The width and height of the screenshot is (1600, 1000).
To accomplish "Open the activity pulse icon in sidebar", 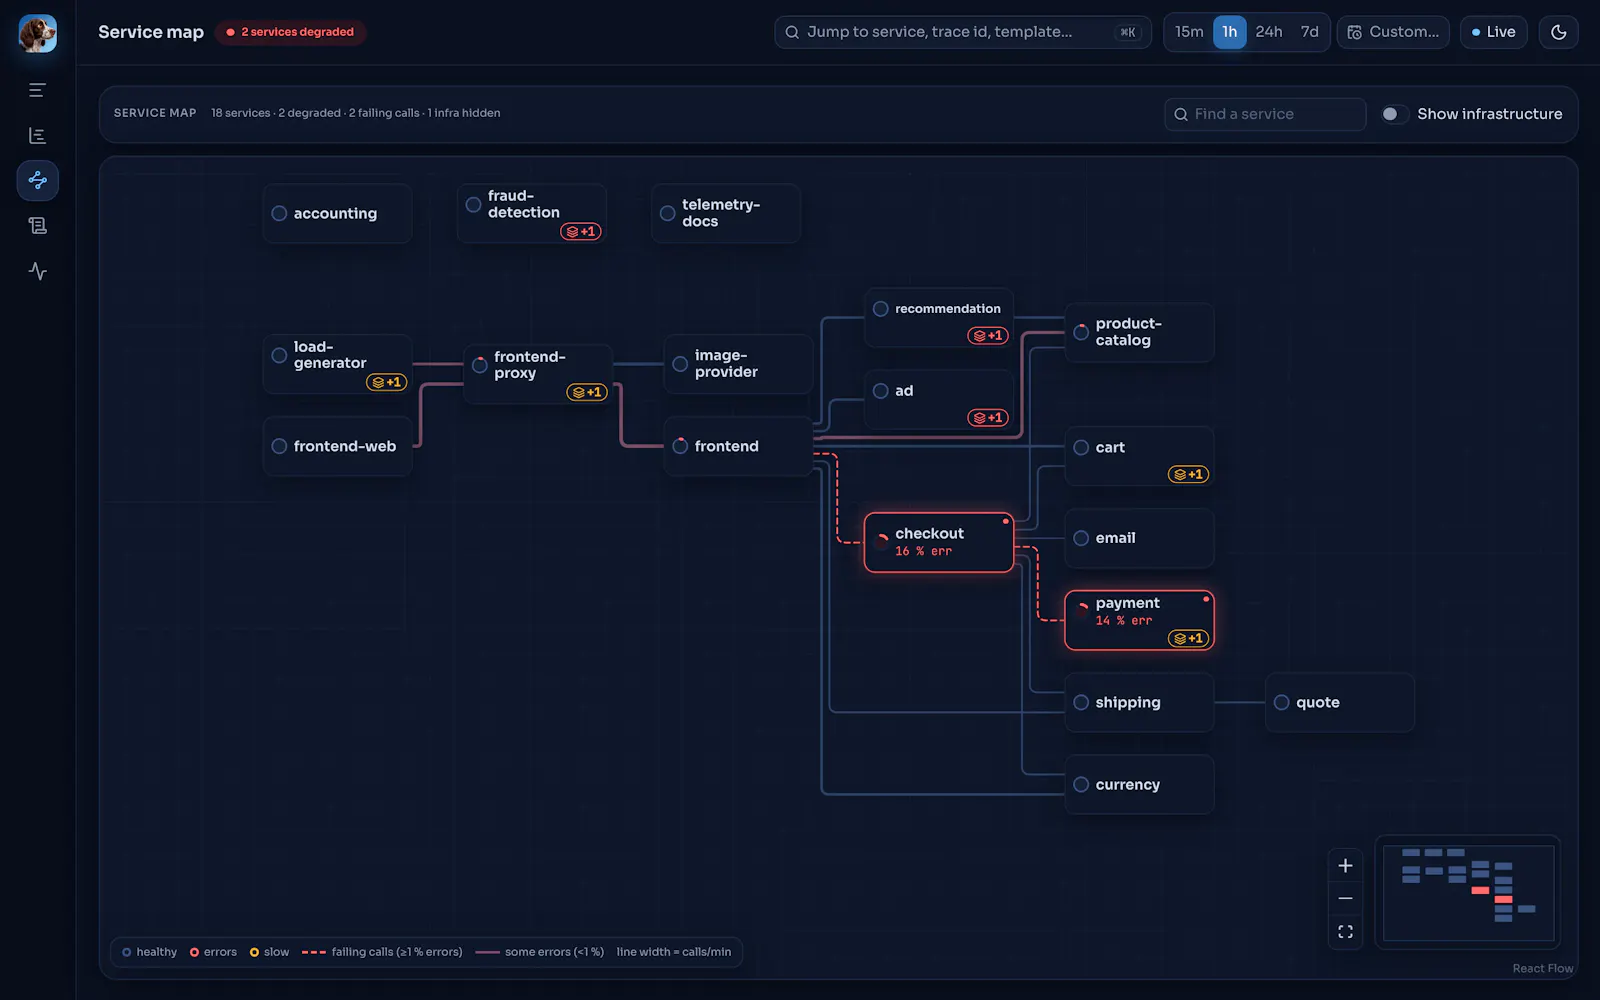I will point(37,271).
